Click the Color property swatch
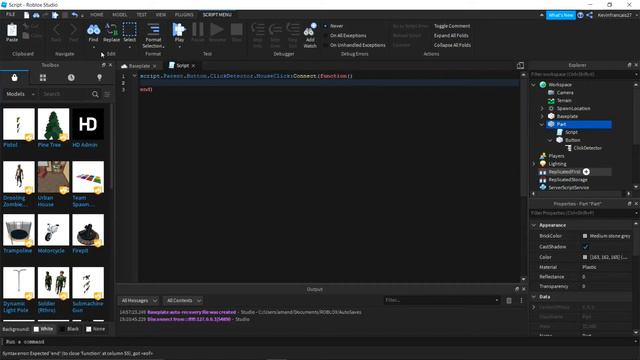Image resolution: width=640 pixels, height=360 pixels. click(x=585, y=257)
